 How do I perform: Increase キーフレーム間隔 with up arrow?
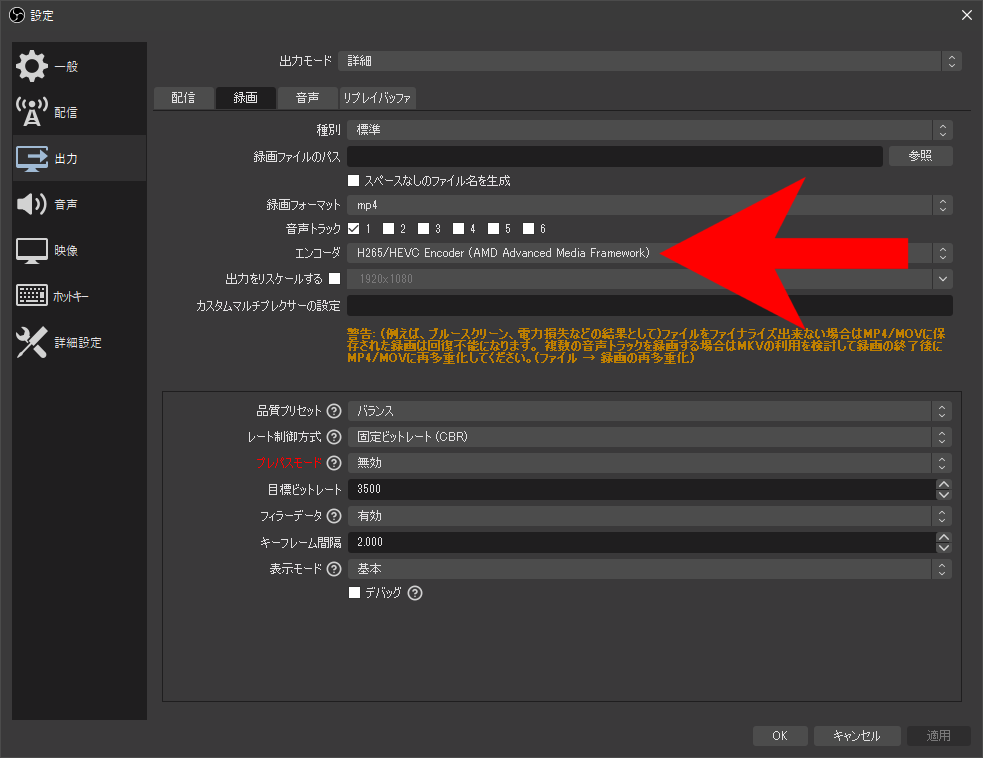944,537
